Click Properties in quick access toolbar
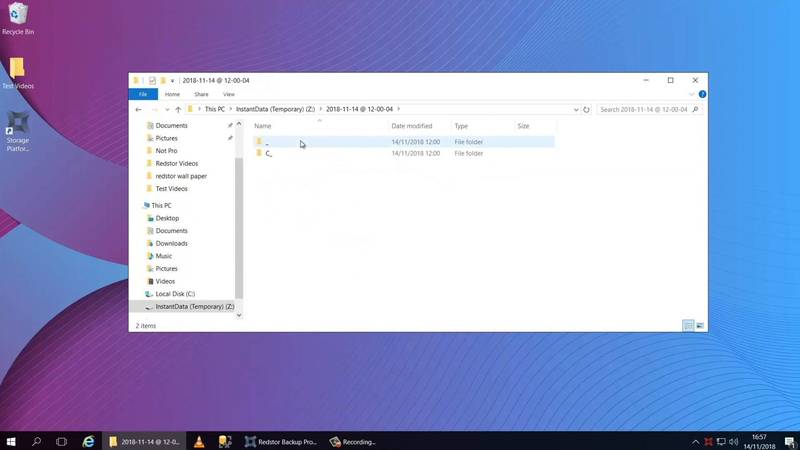The image size is (800, 450). coord(152,81)
